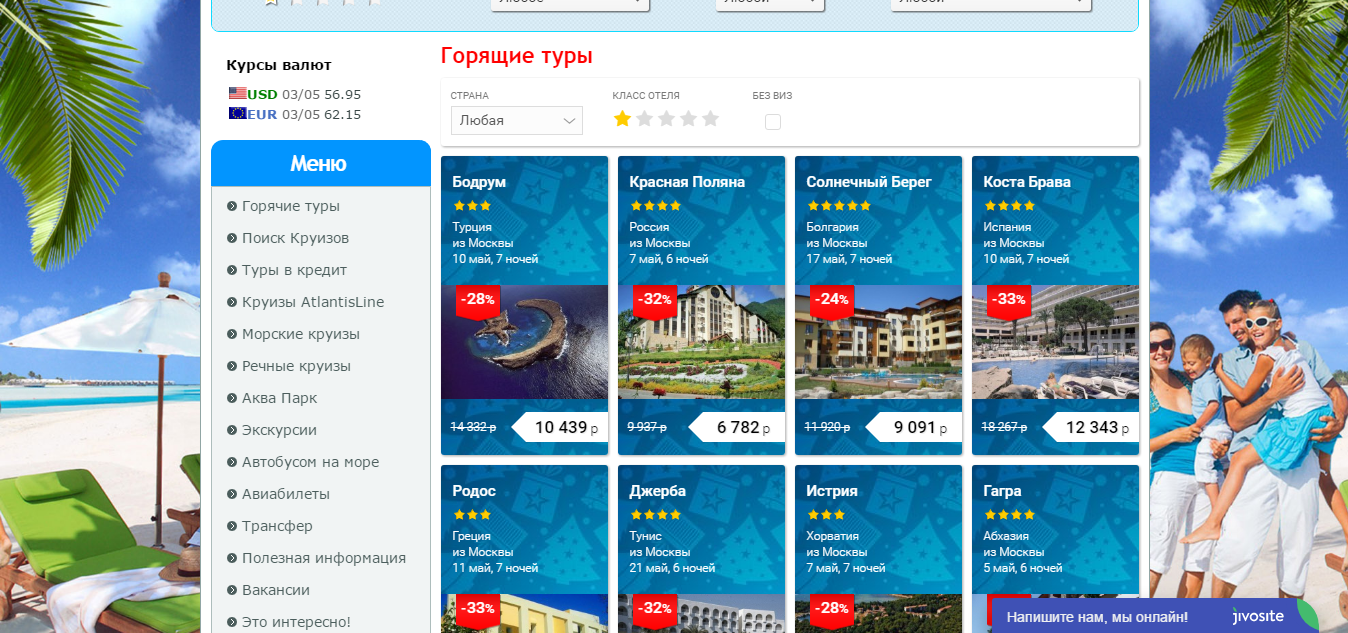Viewport: 1348px width, 633px height.
Task: Open the Красная Поляна tour title
Action: pyautogui.click(x=687, y=182)
